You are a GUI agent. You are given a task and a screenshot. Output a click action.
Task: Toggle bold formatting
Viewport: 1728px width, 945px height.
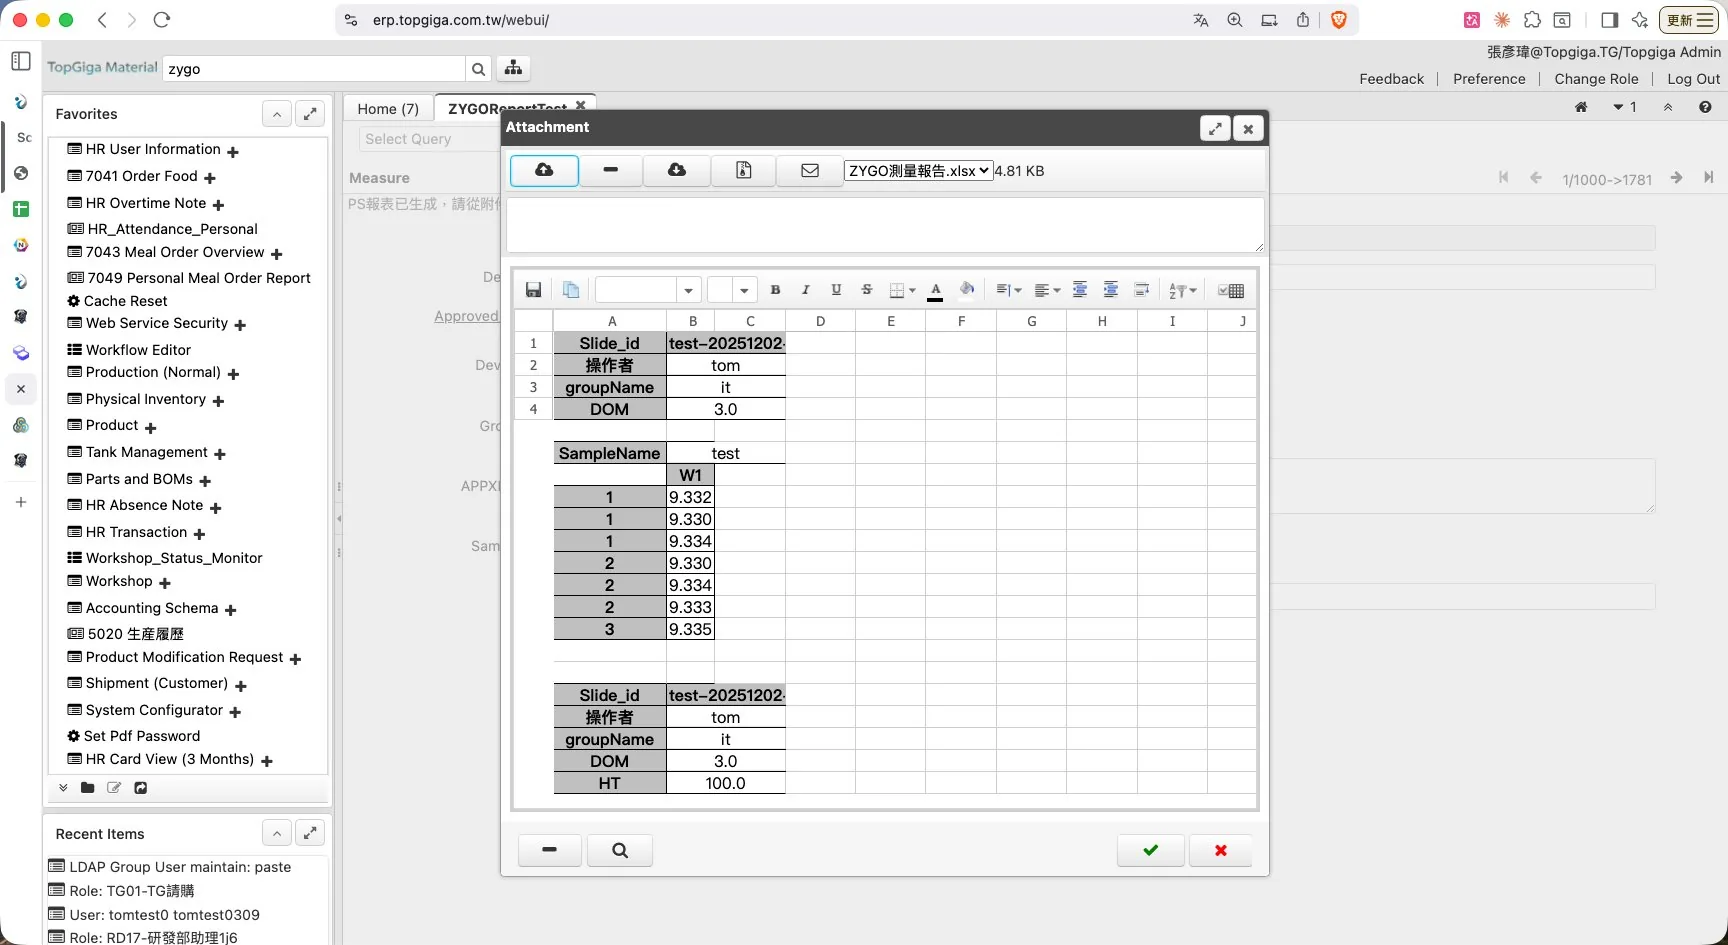tap(776, 290)
